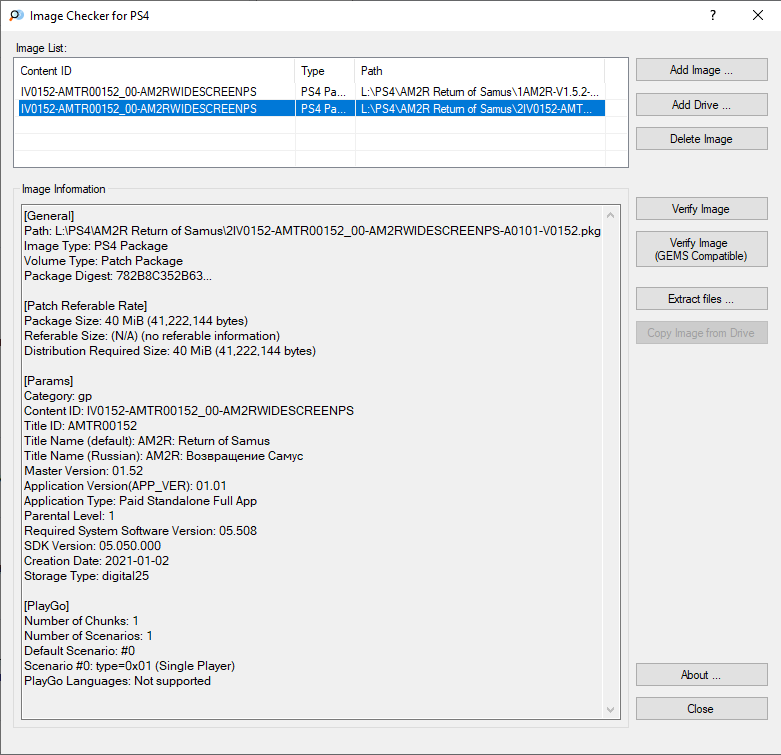Click the Title ID: AMTR00152 line
This screenshot has height=755, width=781.
coord(81,426)
